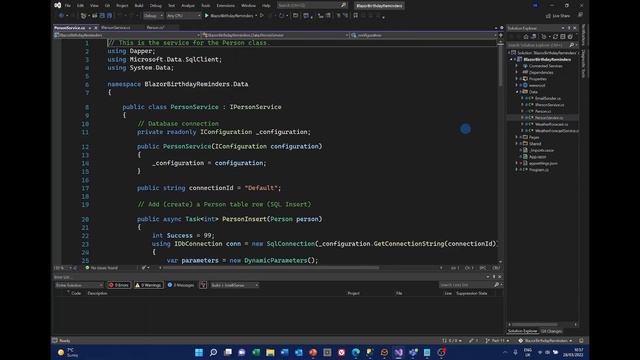640x360 pixels.
Task: Start debugging BlazorBirthdayReminders with green play
Action: pyautogui.click(x=229, y=16)
